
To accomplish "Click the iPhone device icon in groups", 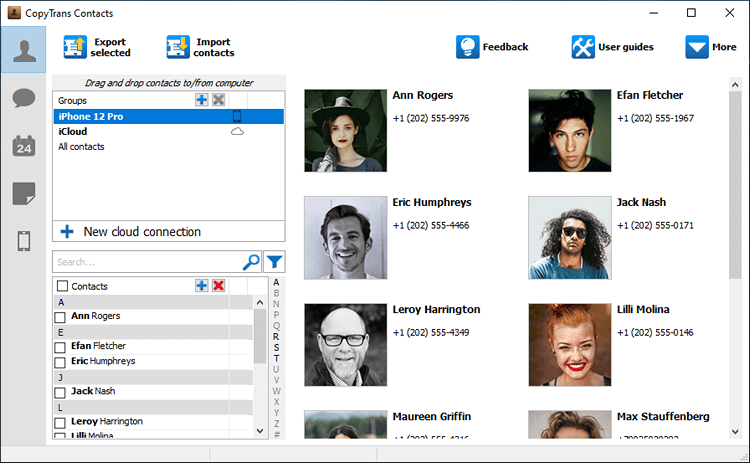I will [237, 116].
